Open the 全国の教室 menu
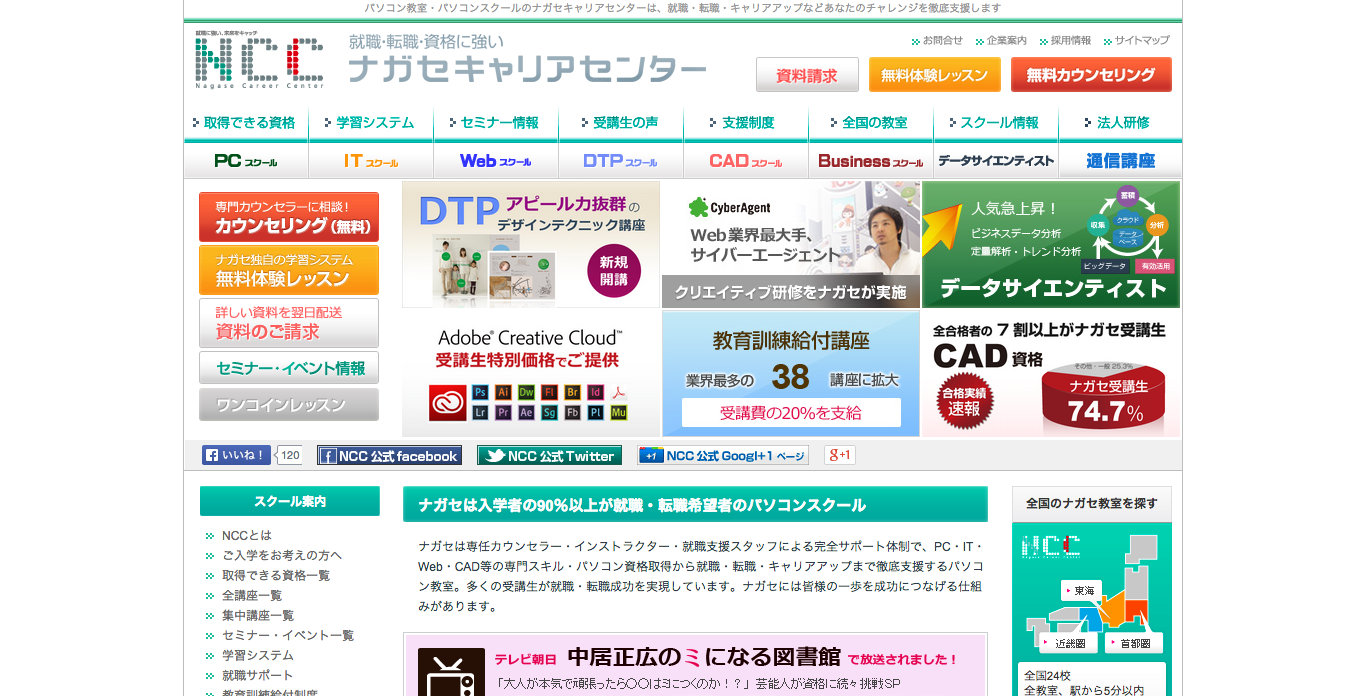 [x=871, y=123]
